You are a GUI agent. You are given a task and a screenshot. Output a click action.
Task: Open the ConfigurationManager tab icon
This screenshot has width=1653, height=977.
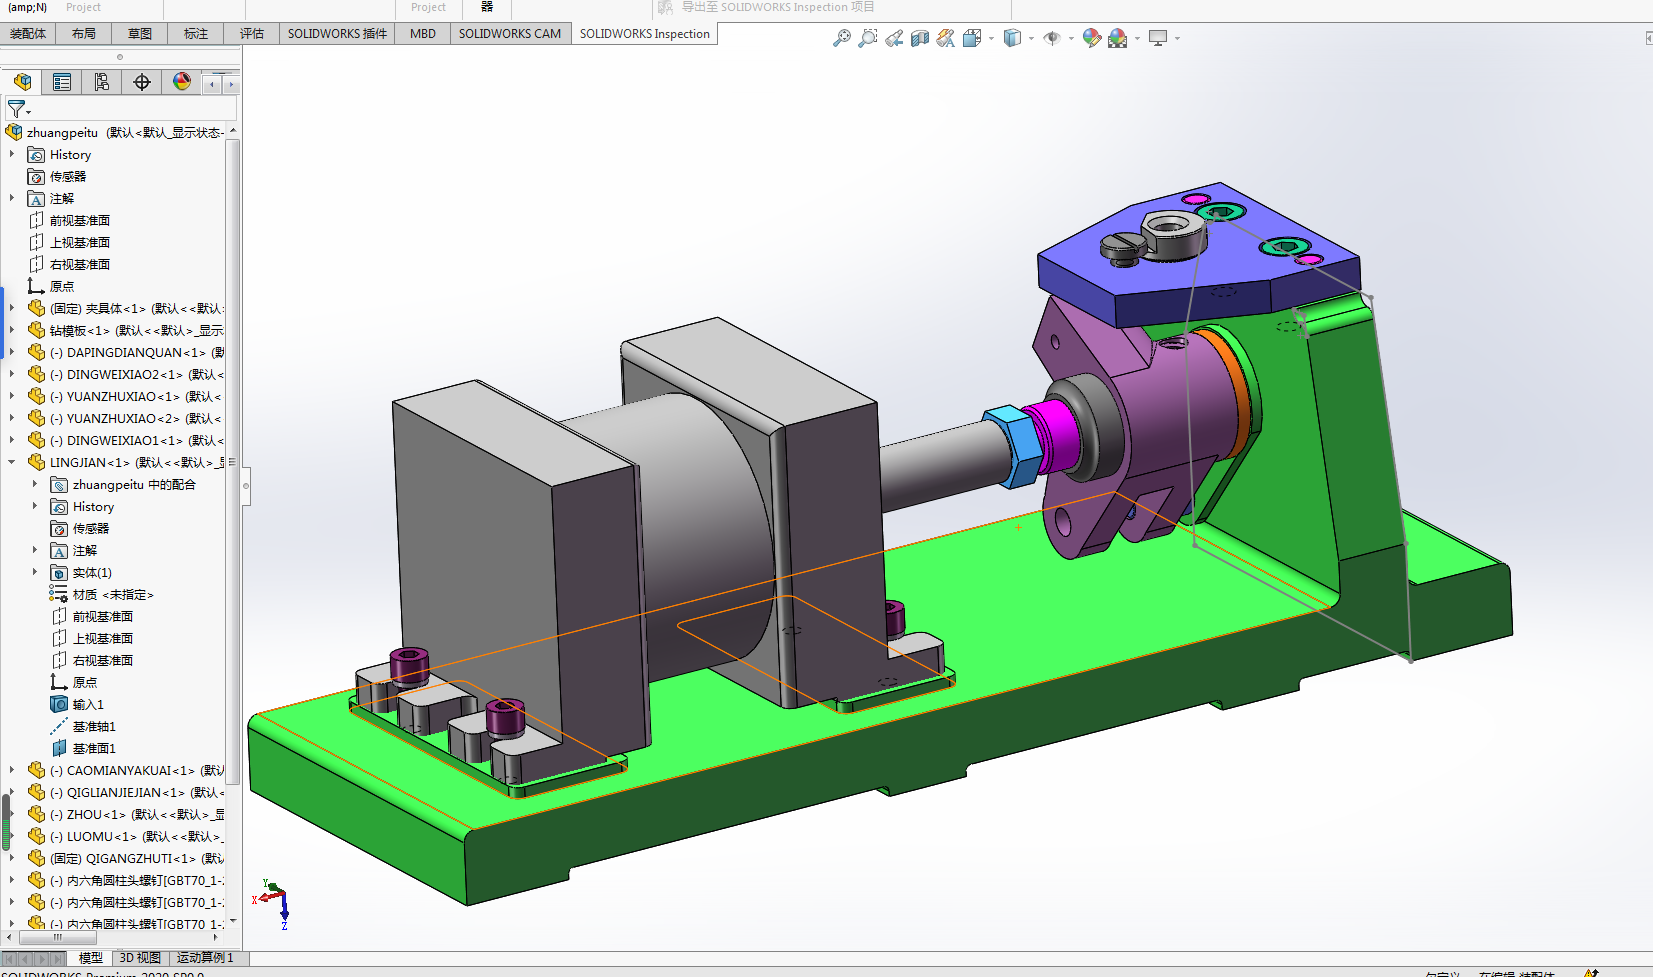(x=102, y=82)
